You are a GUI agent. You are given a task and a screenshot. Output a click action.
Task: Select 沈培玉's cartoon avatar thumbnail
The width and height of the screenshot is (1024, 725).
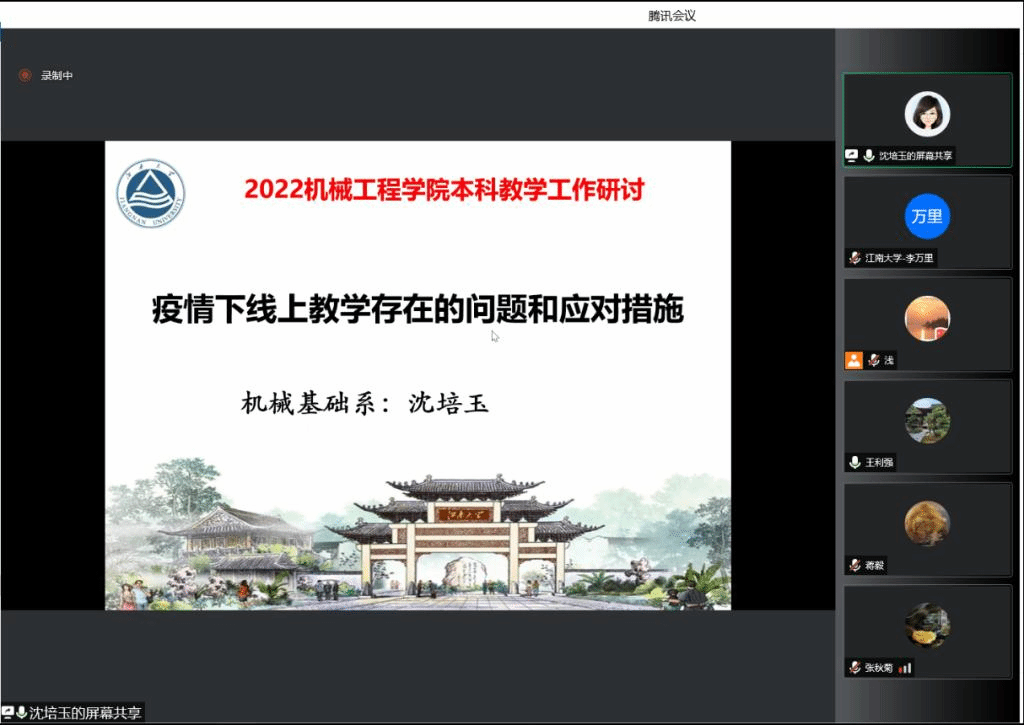pos(927,114)
